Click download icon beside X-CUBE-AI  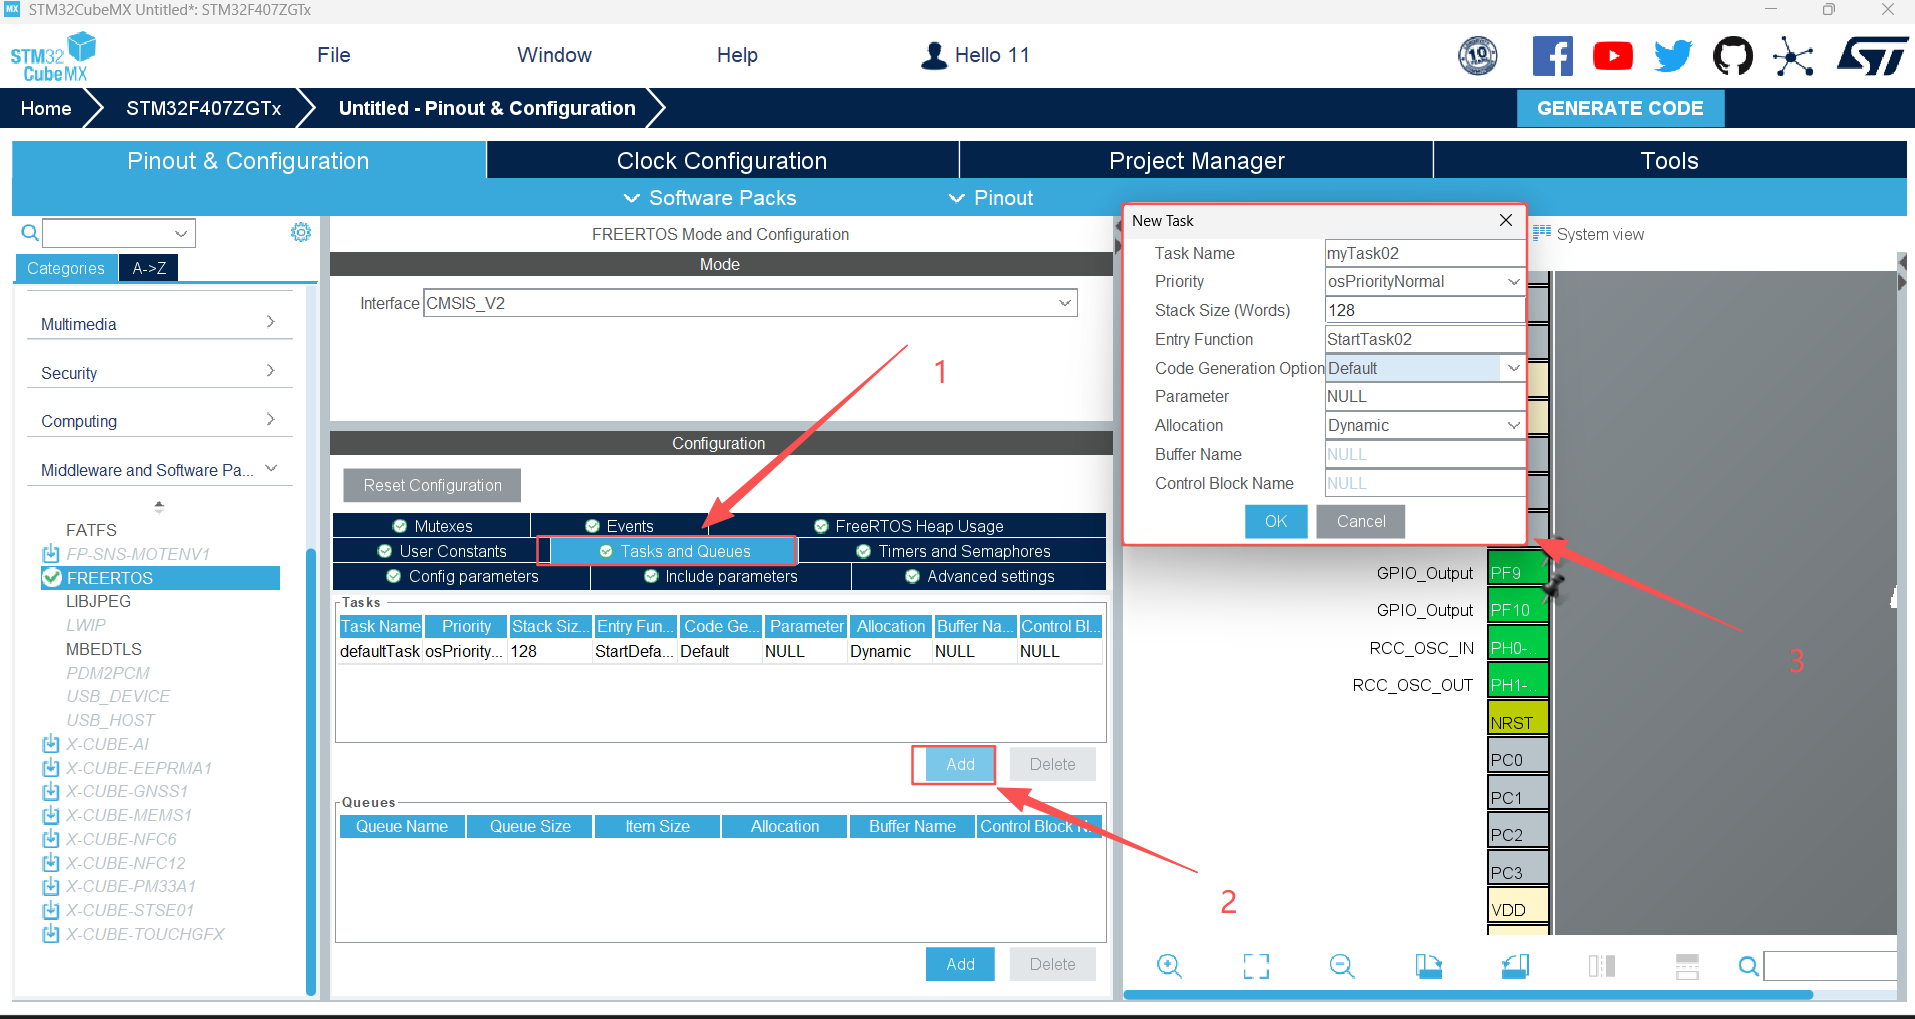click(51, 744)
